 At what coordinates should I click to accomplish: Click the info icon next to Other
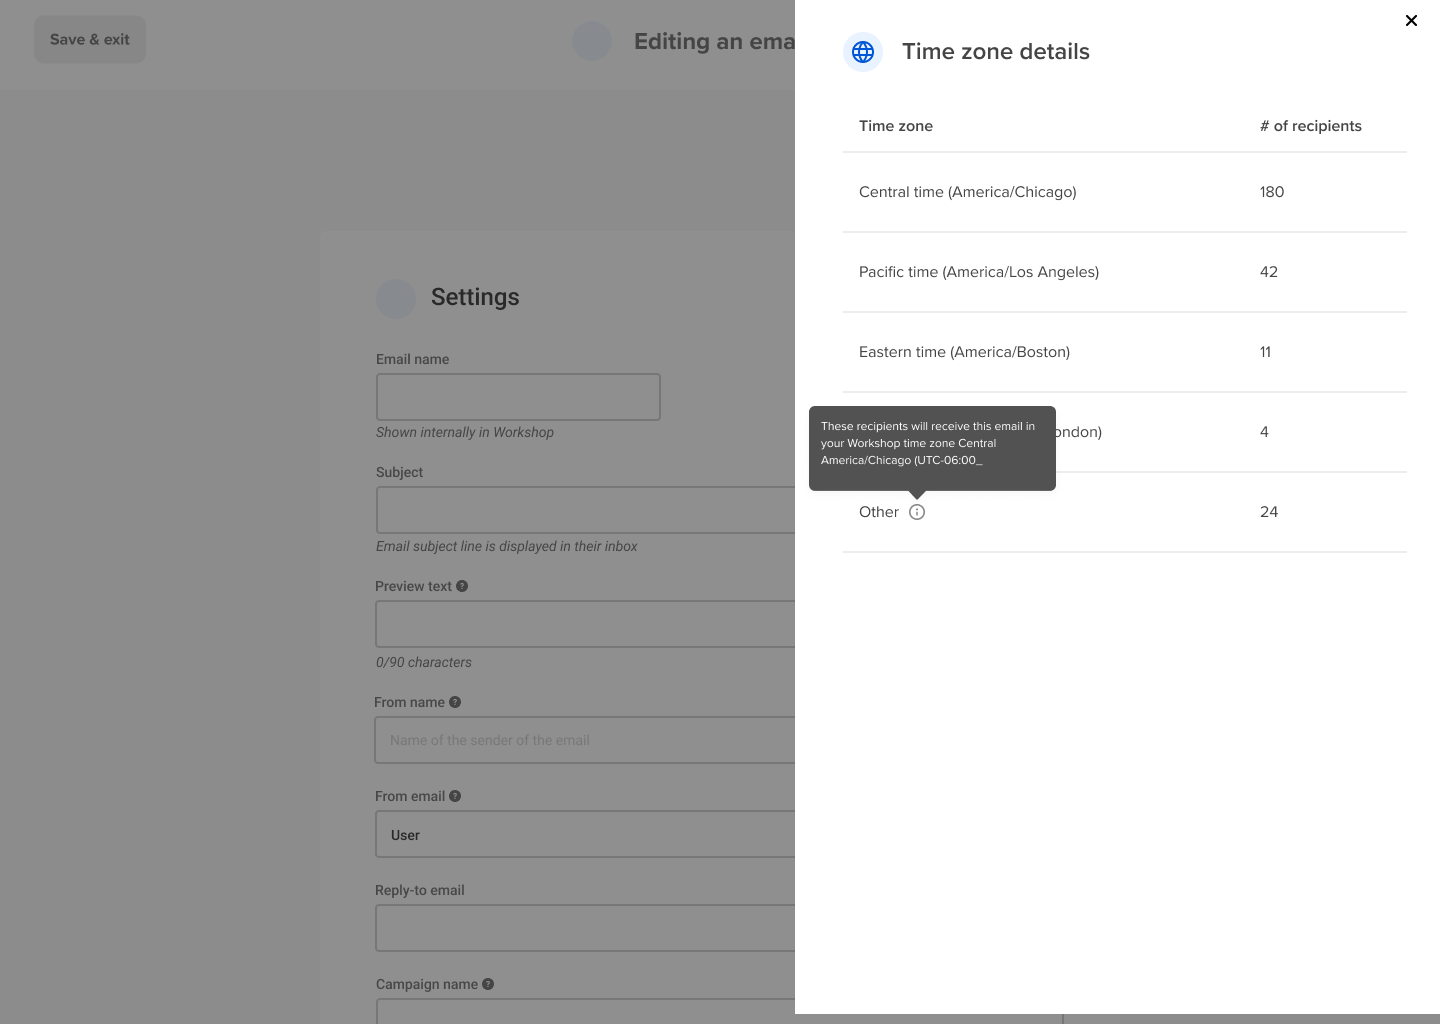(x=918, y=512)
